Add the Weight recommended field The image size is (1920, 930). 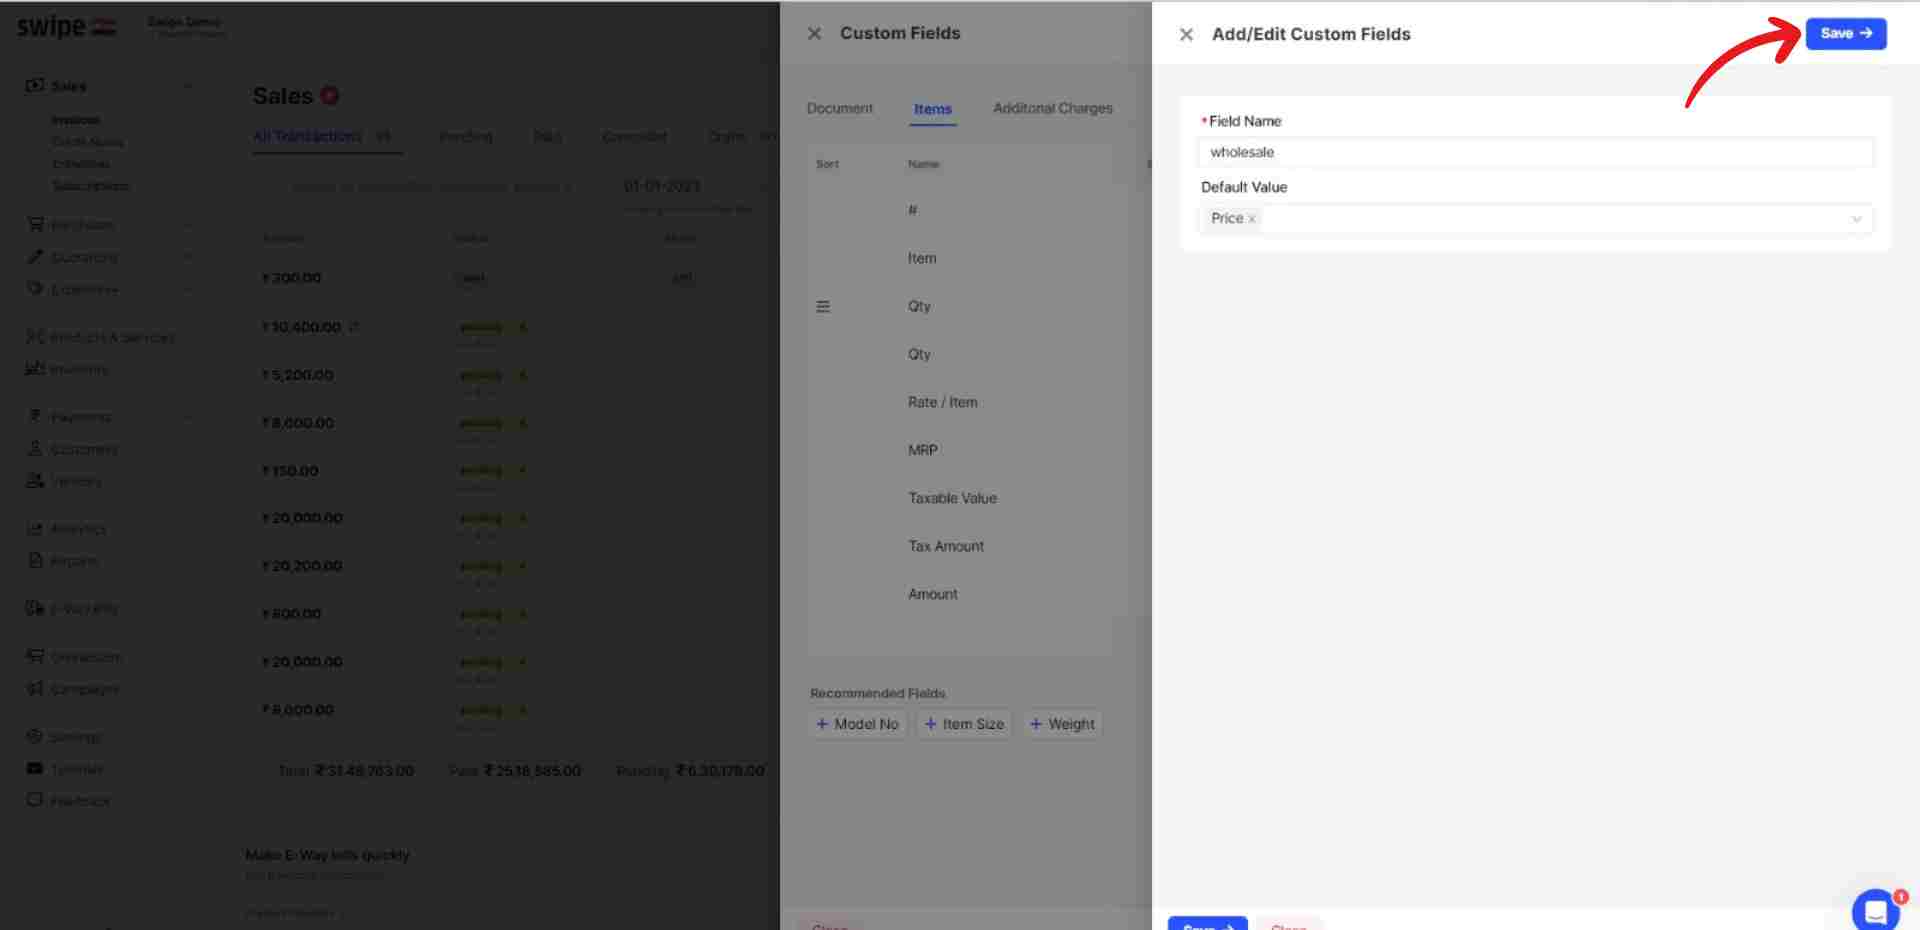coord(1062,724)
